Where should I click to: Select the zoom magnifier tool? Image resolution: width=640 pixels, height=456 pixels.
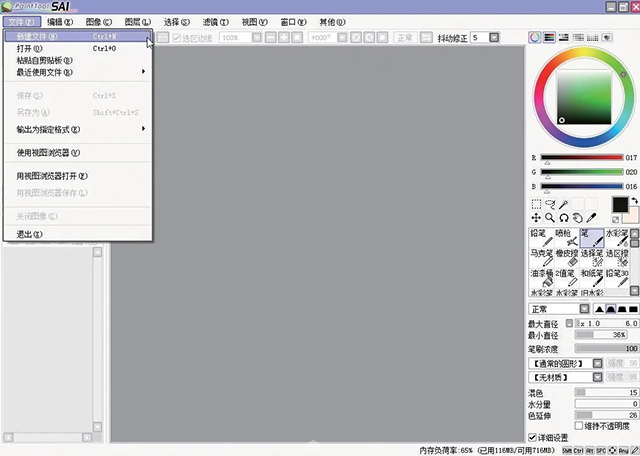click(550, 217)
